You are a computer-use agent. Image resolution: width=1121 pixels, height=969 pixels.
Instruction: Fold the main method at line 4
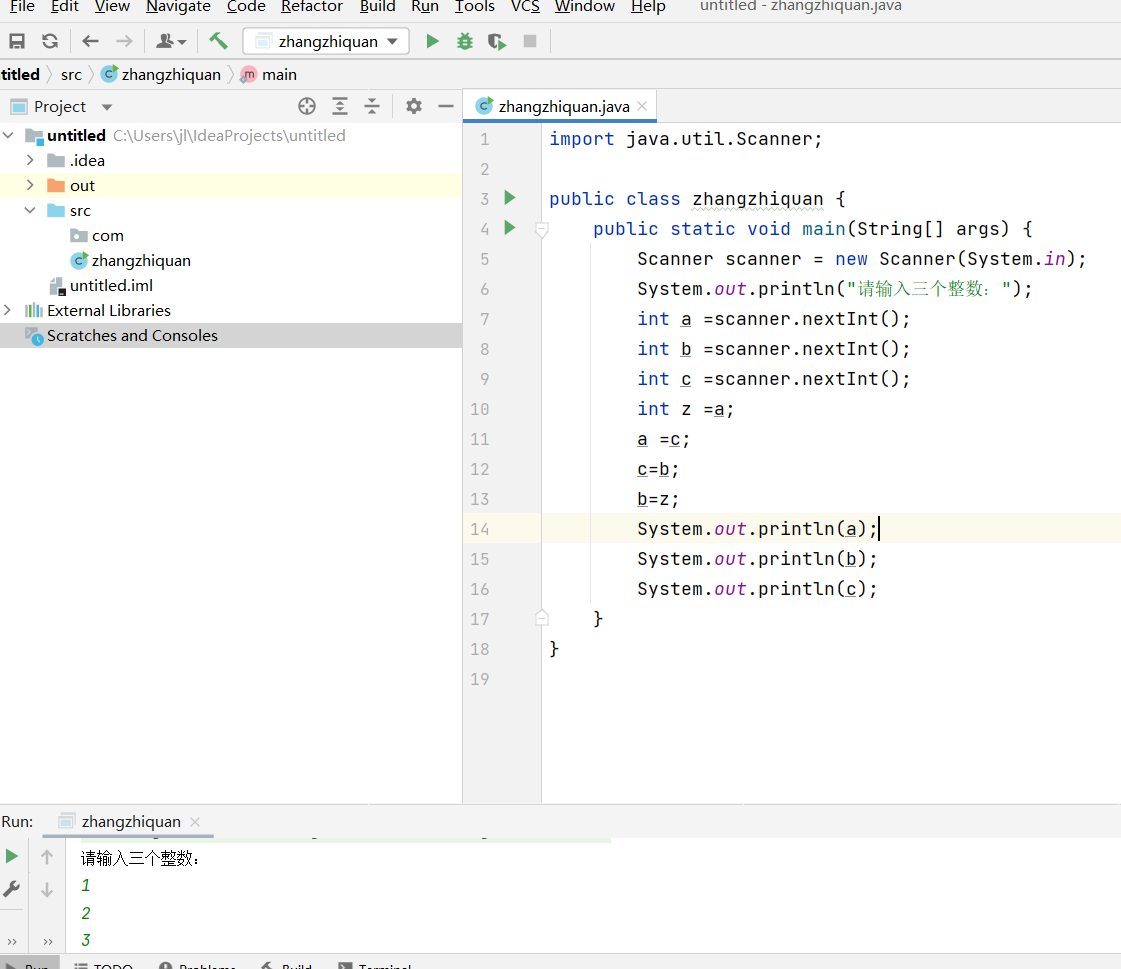pyautogui.click(x=542, y=229)
